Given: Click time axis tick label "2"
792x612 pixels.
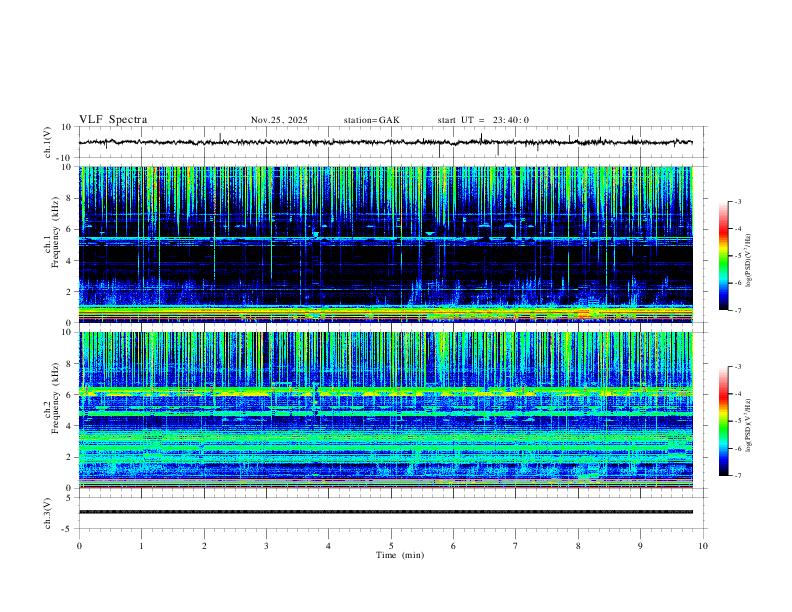Looking at the screenshot, I should pyautogui.click(x=204, y=546).
